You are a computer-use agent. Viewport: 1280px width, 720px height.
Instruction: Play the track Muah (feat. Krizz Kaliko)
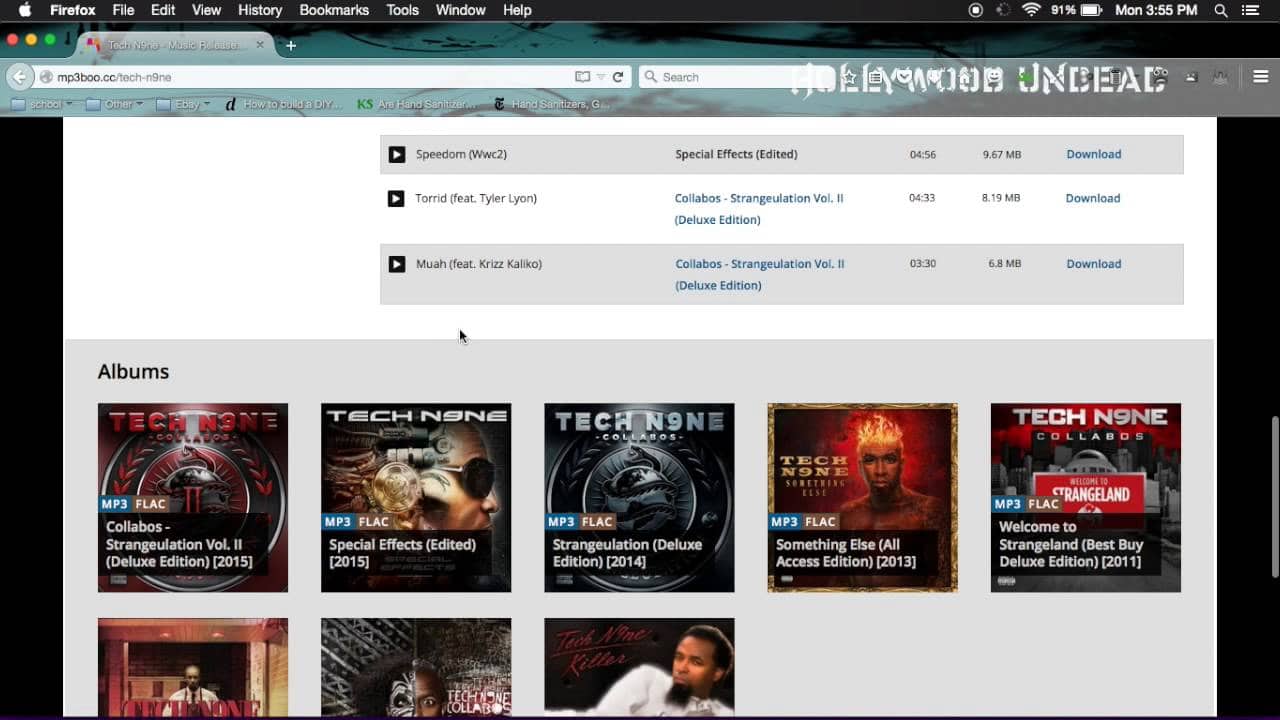pyautogui.click(x=397, y=264)
